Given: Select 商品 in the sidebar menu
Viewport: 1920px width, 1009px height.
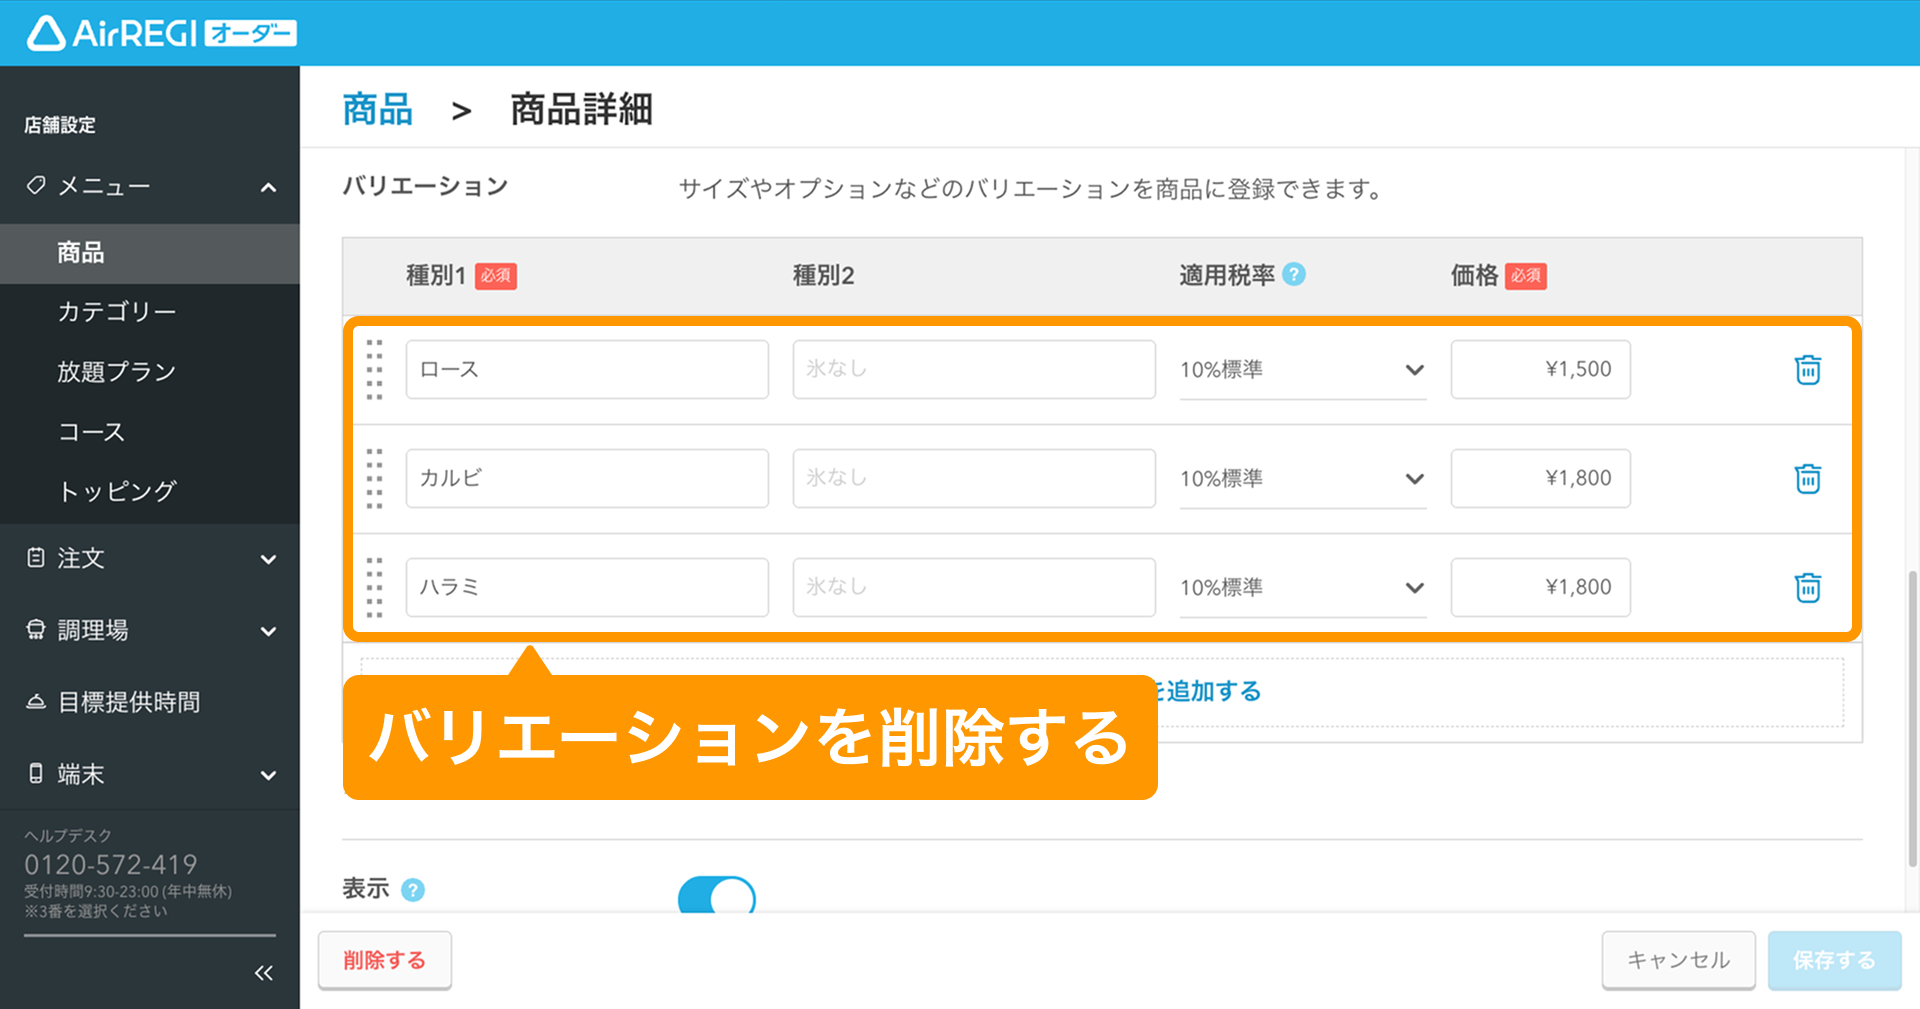Looking at the screenshot, I should [x=150, y=253].
